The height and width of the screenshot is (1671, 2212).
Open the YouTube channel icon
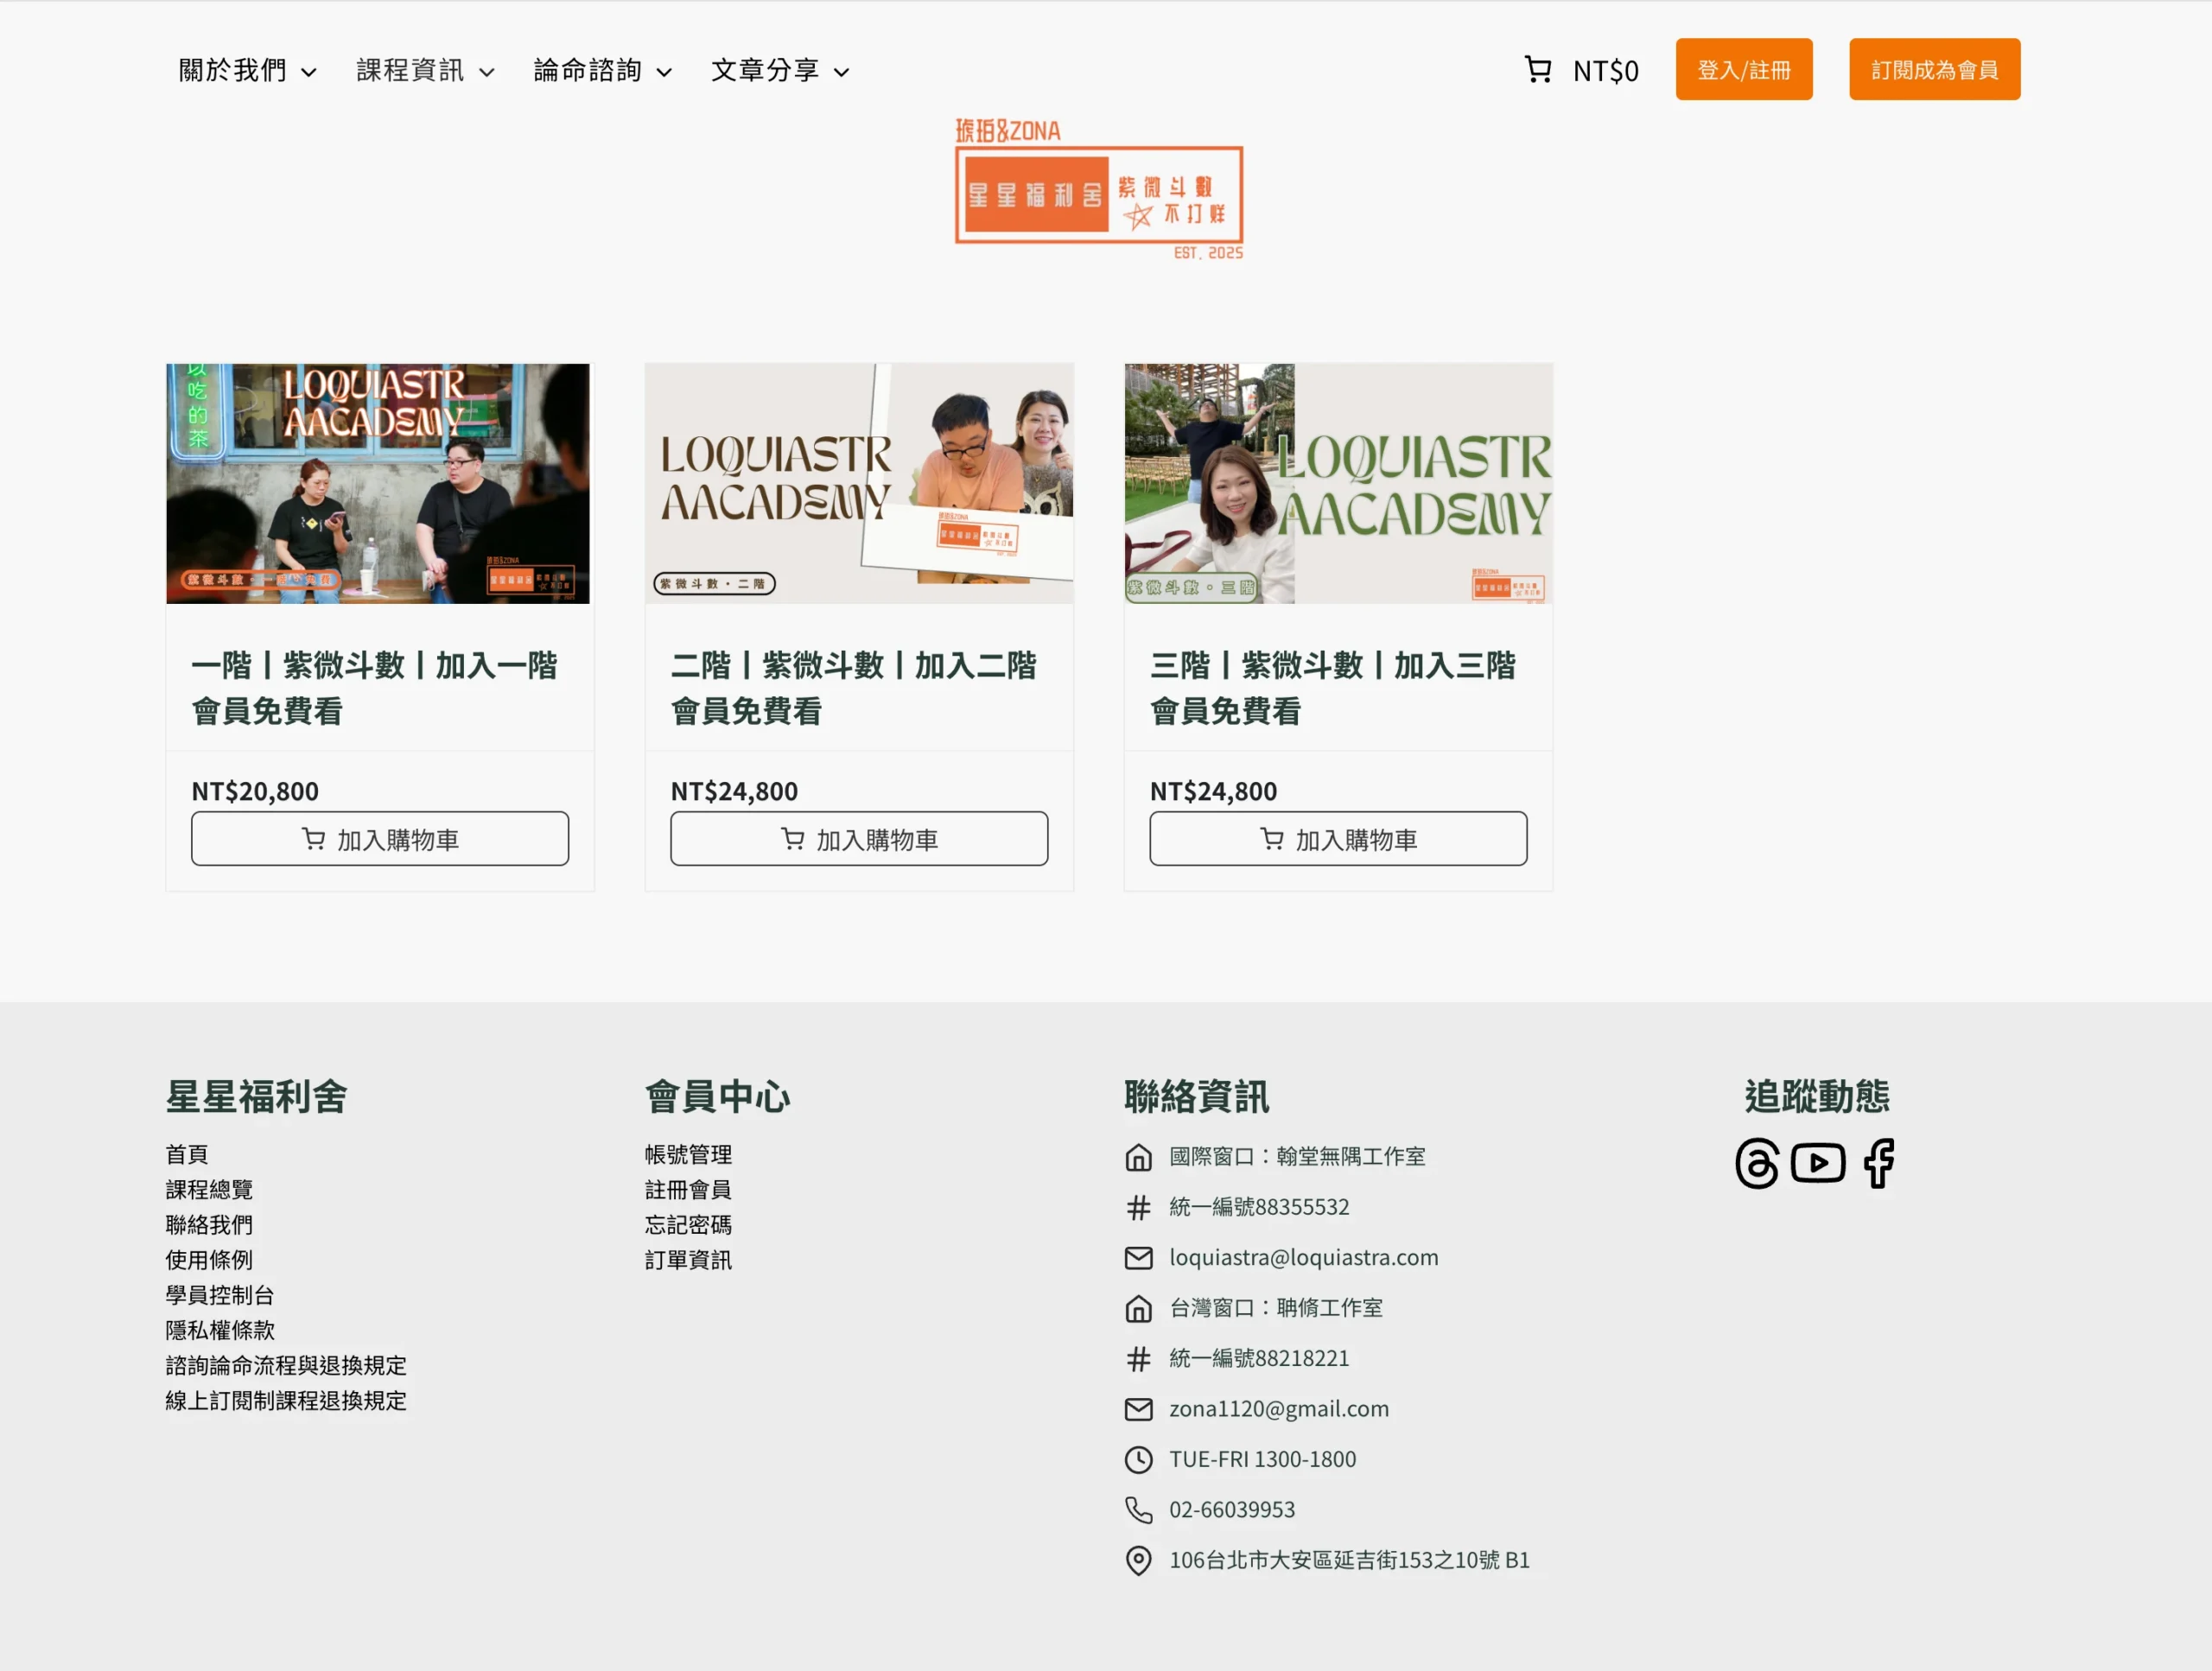pos(1817,1163)
